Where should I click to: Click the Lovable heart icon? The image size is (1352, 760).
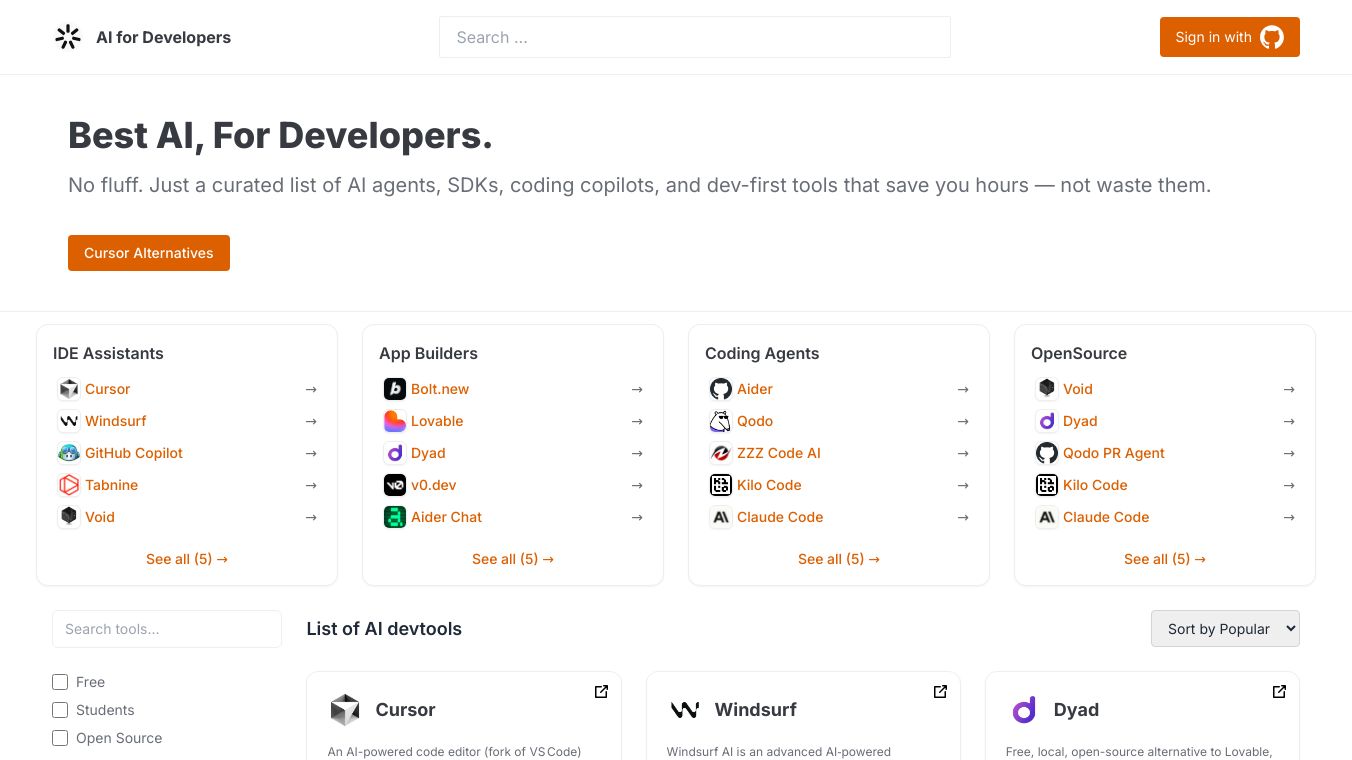[395, 421]
